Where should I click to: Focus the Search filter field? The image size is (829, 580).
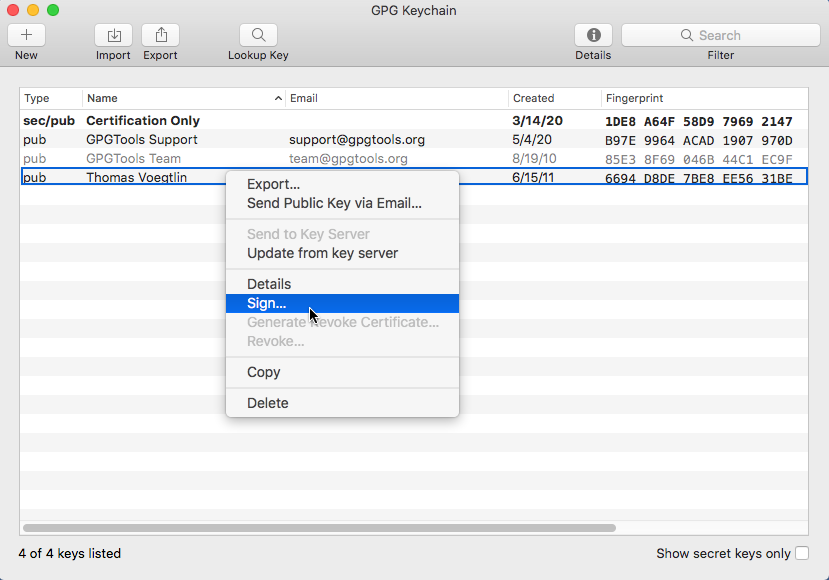721,35
